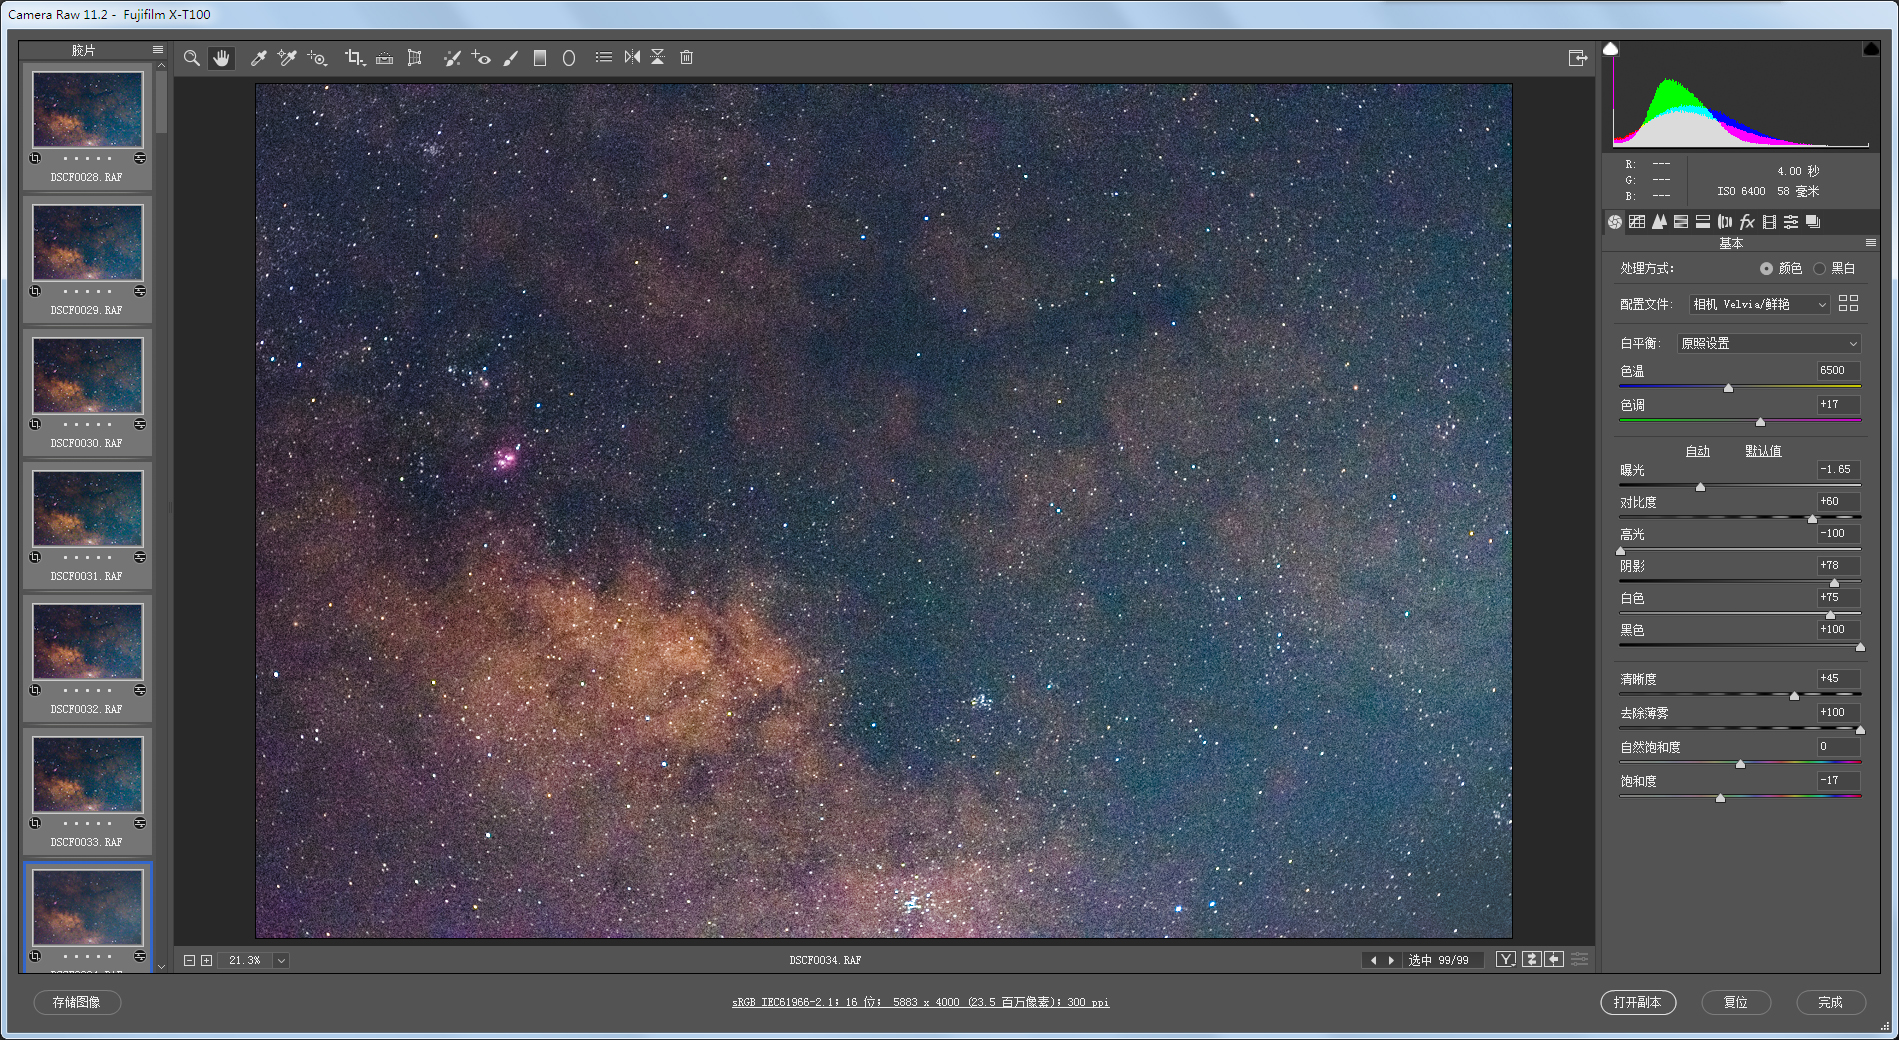
Task: Click the zoom out minus button
Action: [189, 960]
